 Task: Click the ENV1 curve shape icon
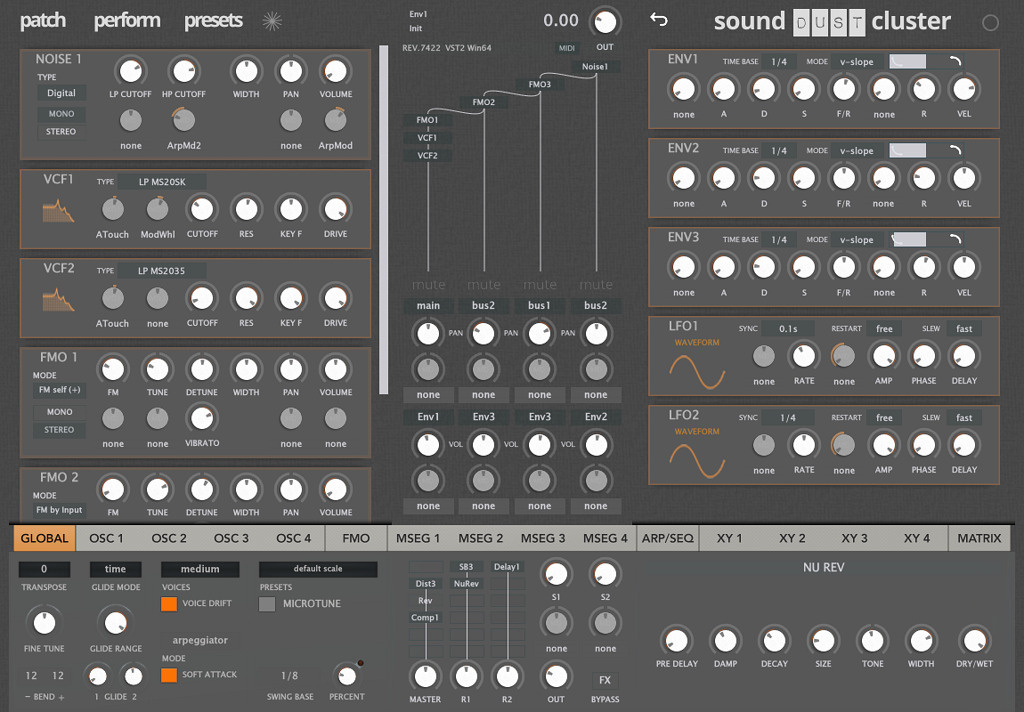pos(956,62)
